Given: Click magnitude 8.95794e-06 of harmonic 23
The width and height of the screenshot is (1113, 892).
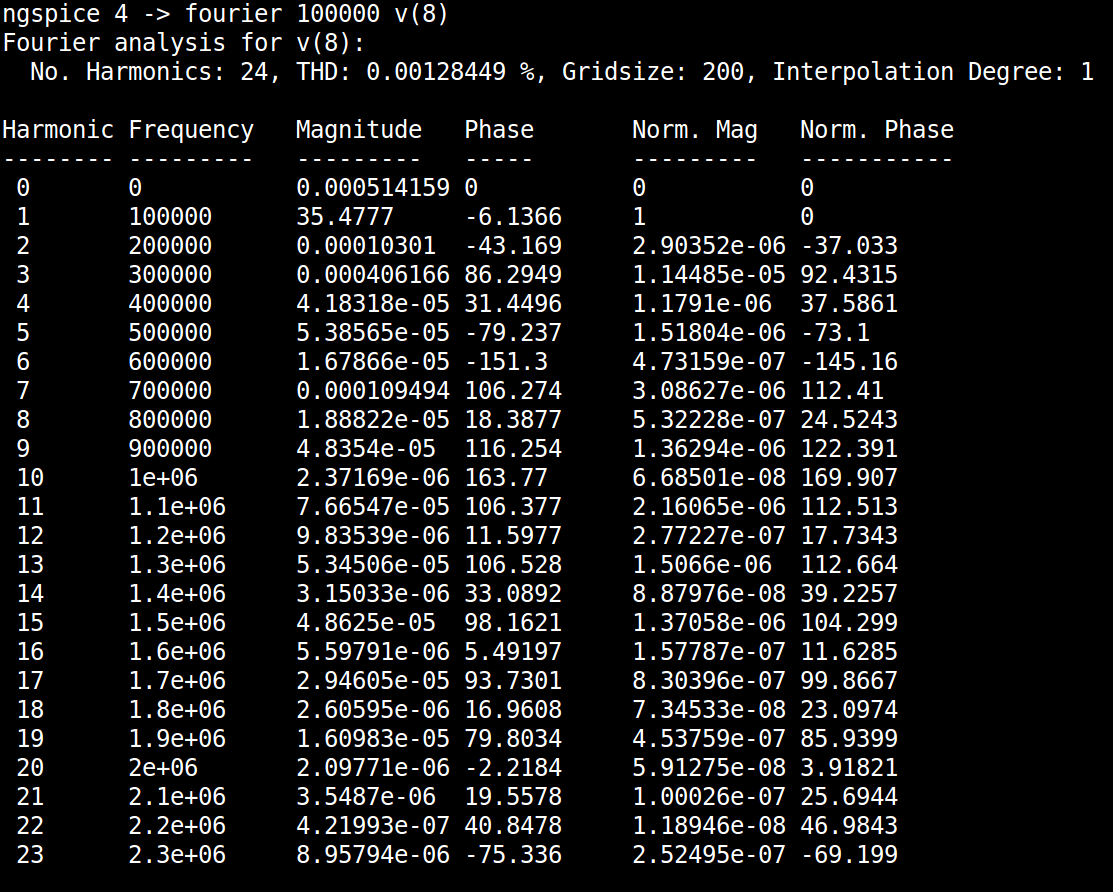Looking at the screenshot, I should (373, 855).
